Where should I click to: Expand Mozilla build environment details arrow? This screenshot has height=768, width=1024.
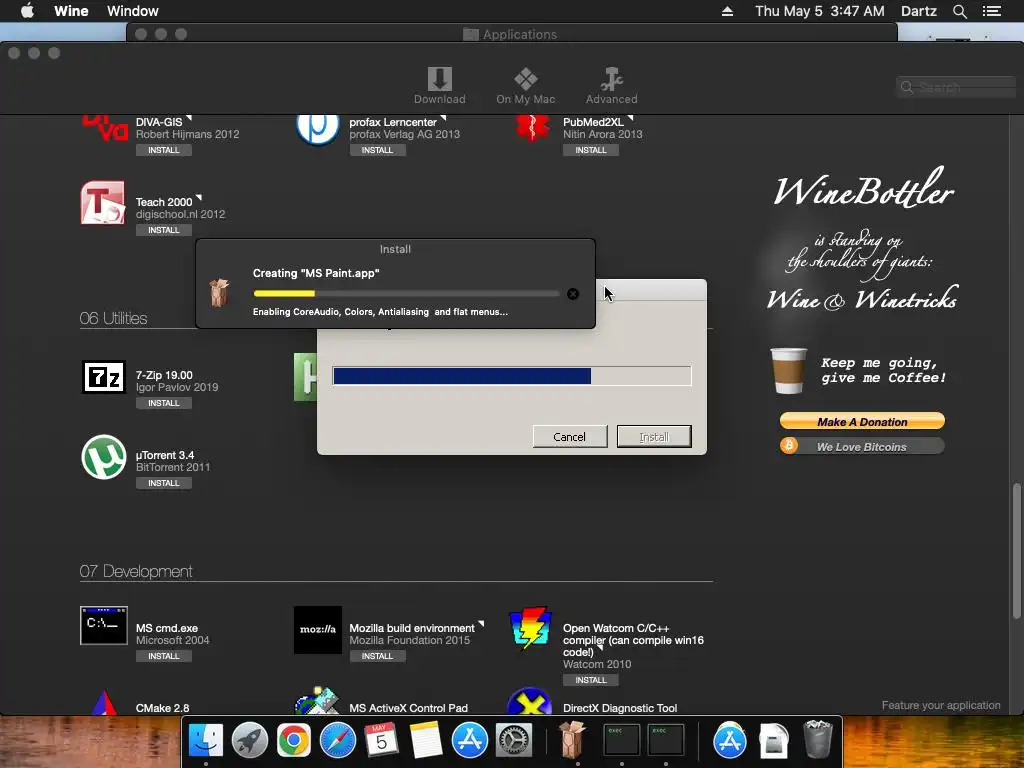tap(481, 624)
